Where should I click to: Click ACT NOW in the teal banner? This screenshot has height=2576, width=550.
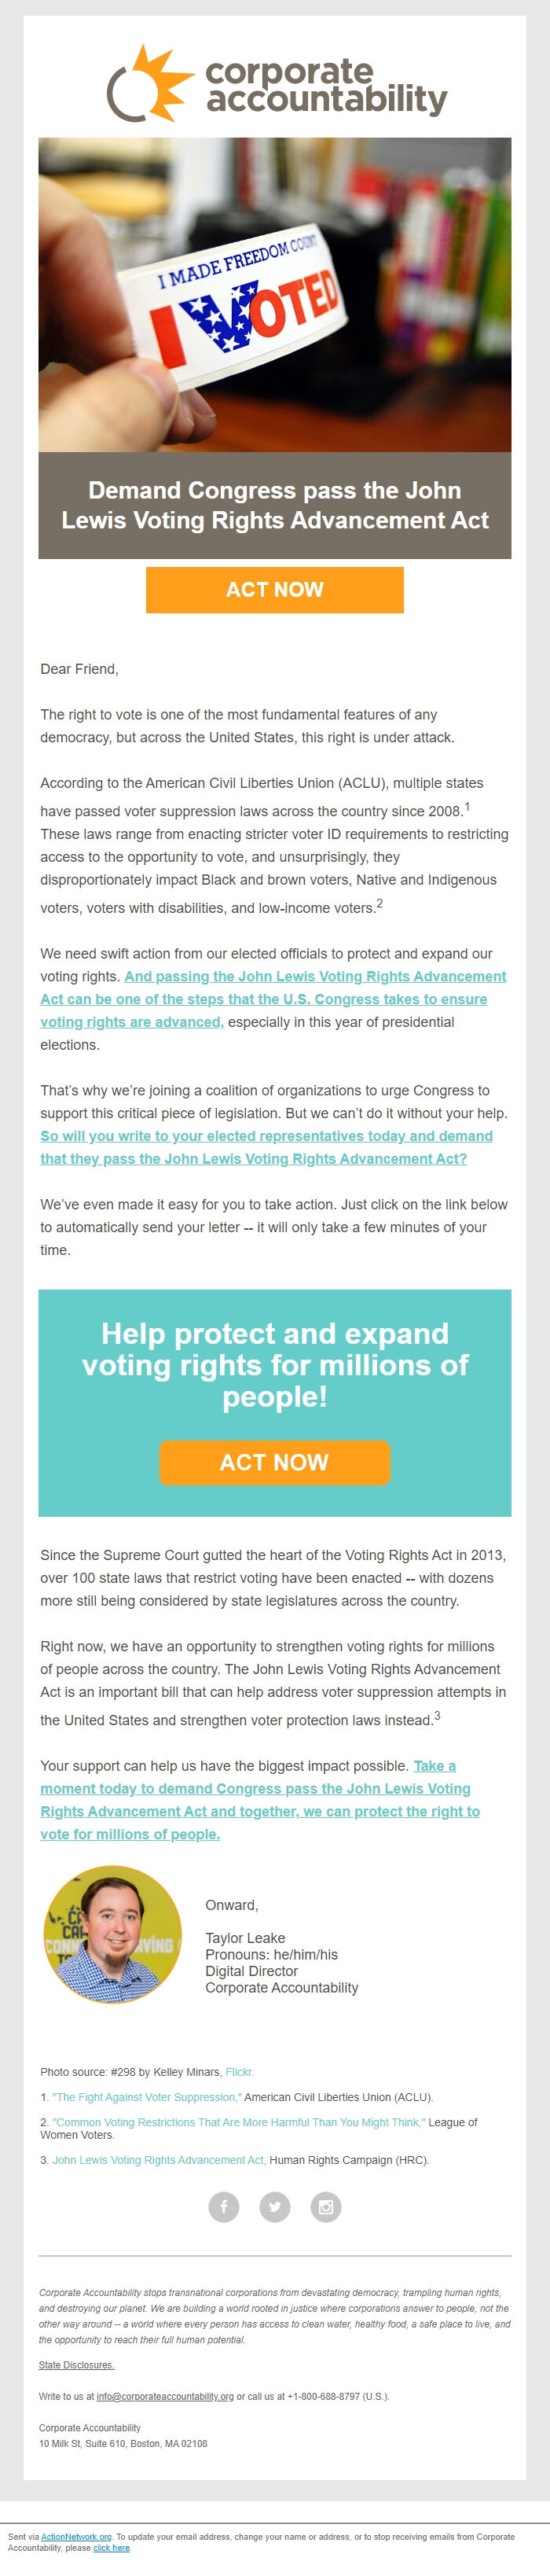click(275, 1463)
